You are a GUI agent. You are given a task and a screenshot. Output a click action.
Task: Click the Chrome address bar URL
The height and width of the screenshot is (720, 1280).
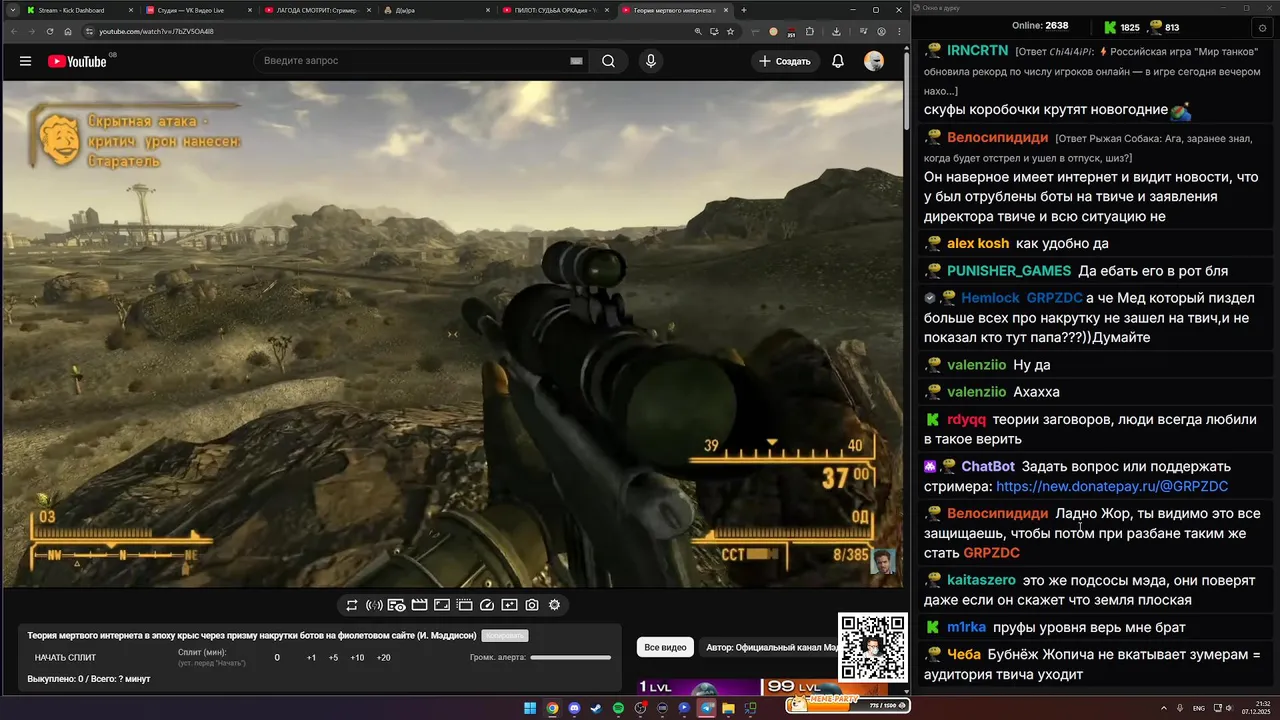pos(156,31)
